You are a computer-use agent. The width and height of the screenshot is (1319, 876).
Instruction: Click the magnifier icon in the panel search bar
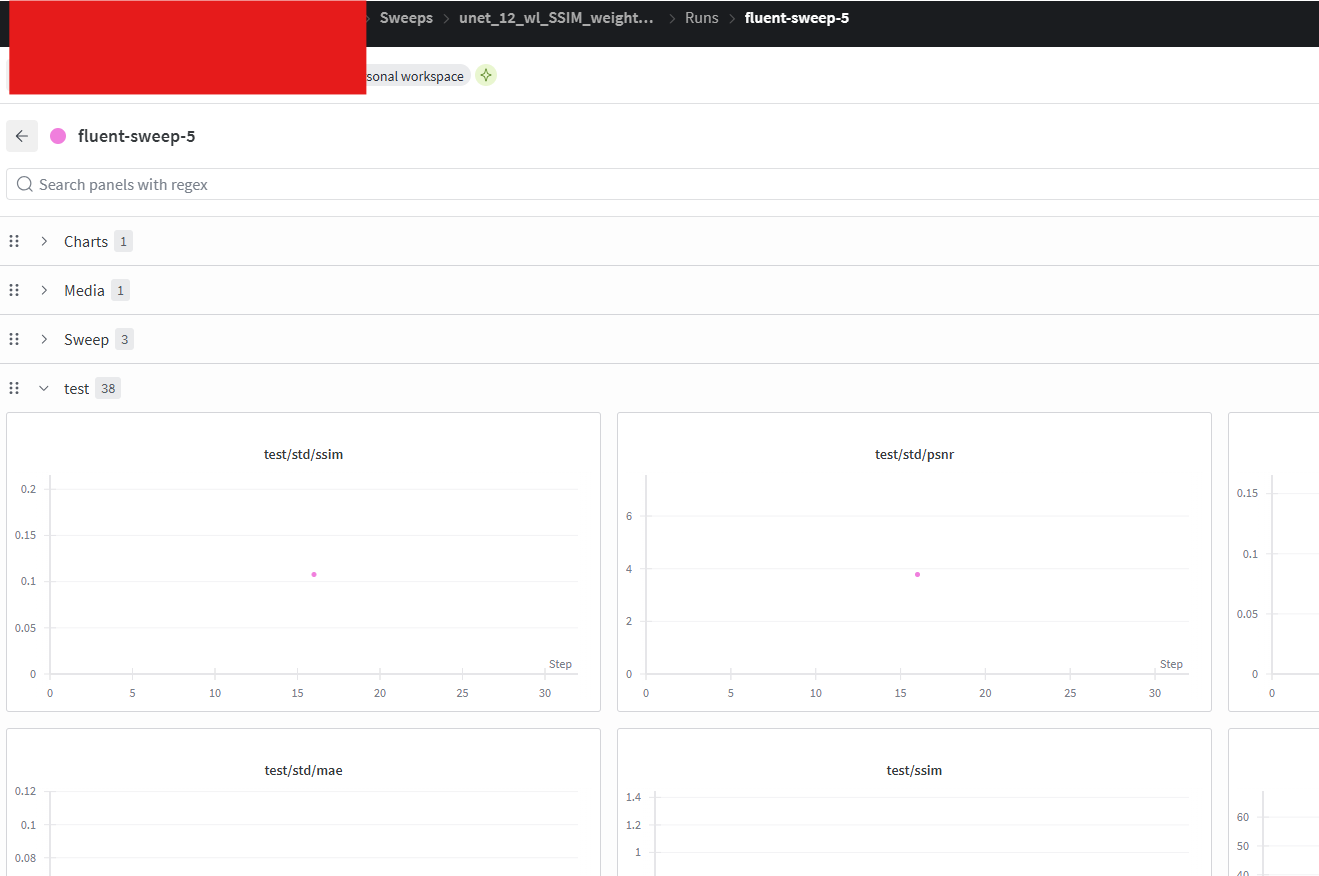24,184
